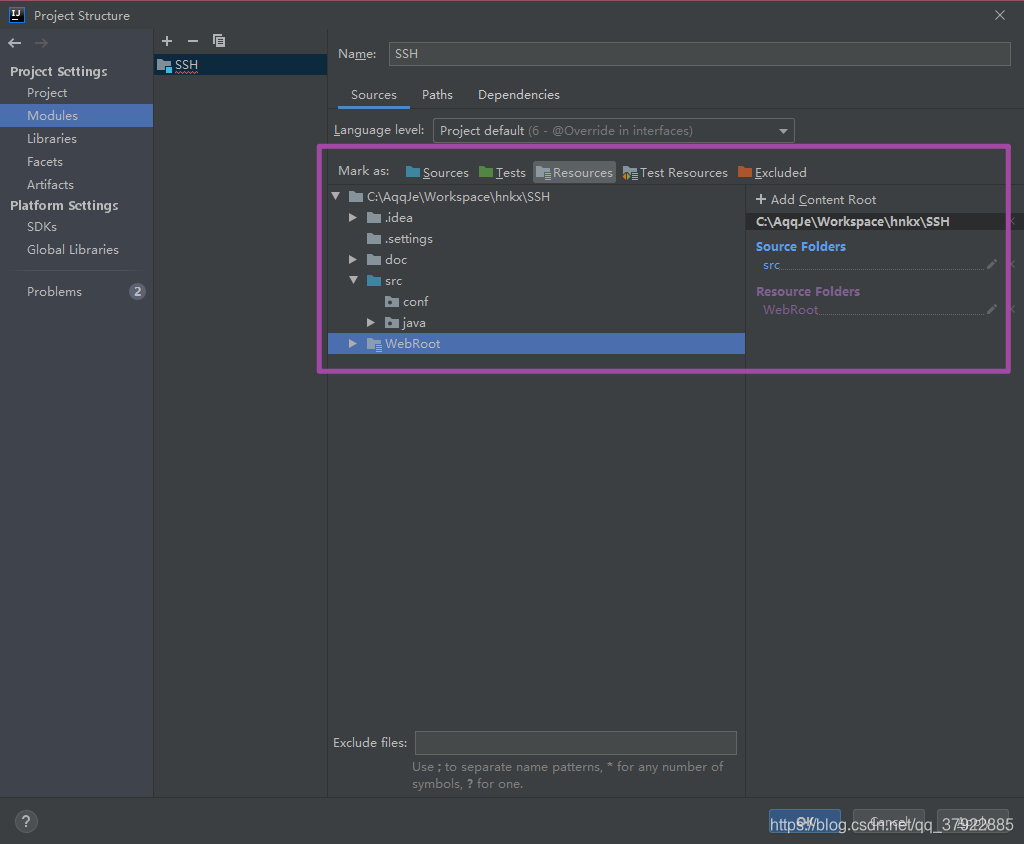Expand the java folder
Viewport: 1024px width, 844px height.
click(x=370, y=322)
